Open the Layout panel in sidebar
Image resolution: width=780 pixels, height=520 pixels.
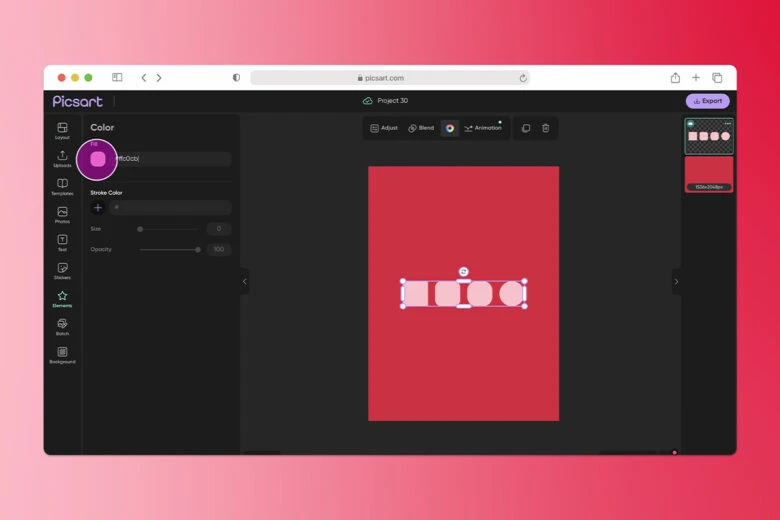[x=62, y=130]
